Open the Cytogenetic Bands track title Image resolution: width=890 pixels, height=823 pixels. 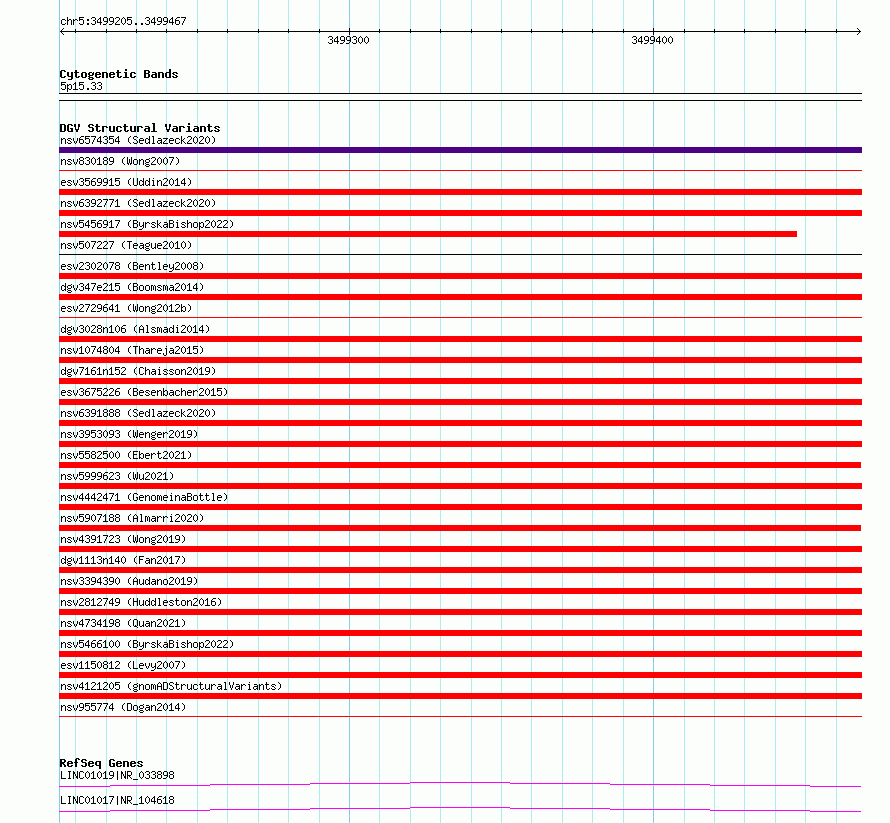pos(119,74)
